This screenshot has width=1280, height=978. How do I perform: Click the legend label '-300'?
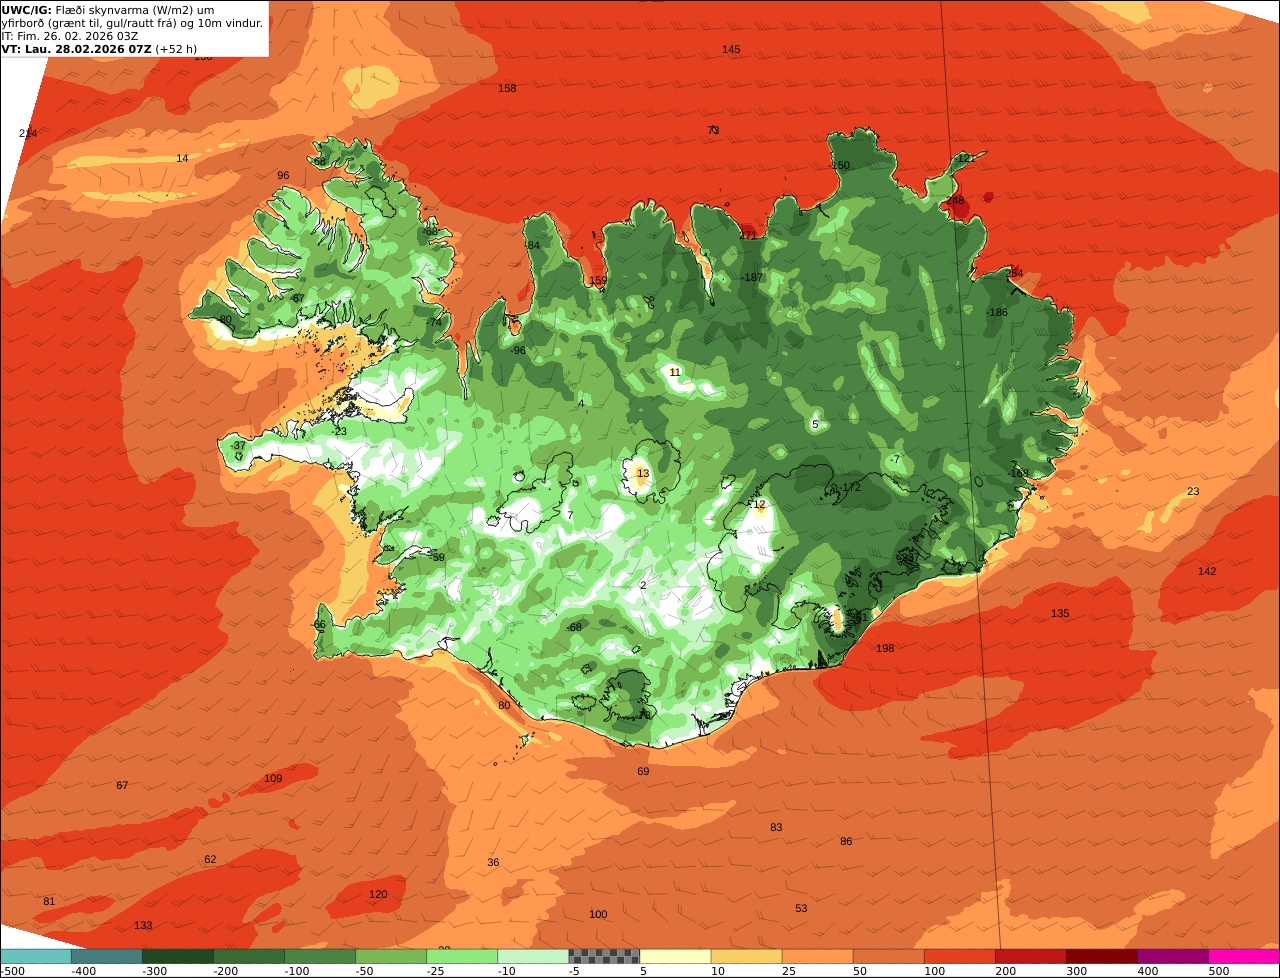[x=153, y=970]
